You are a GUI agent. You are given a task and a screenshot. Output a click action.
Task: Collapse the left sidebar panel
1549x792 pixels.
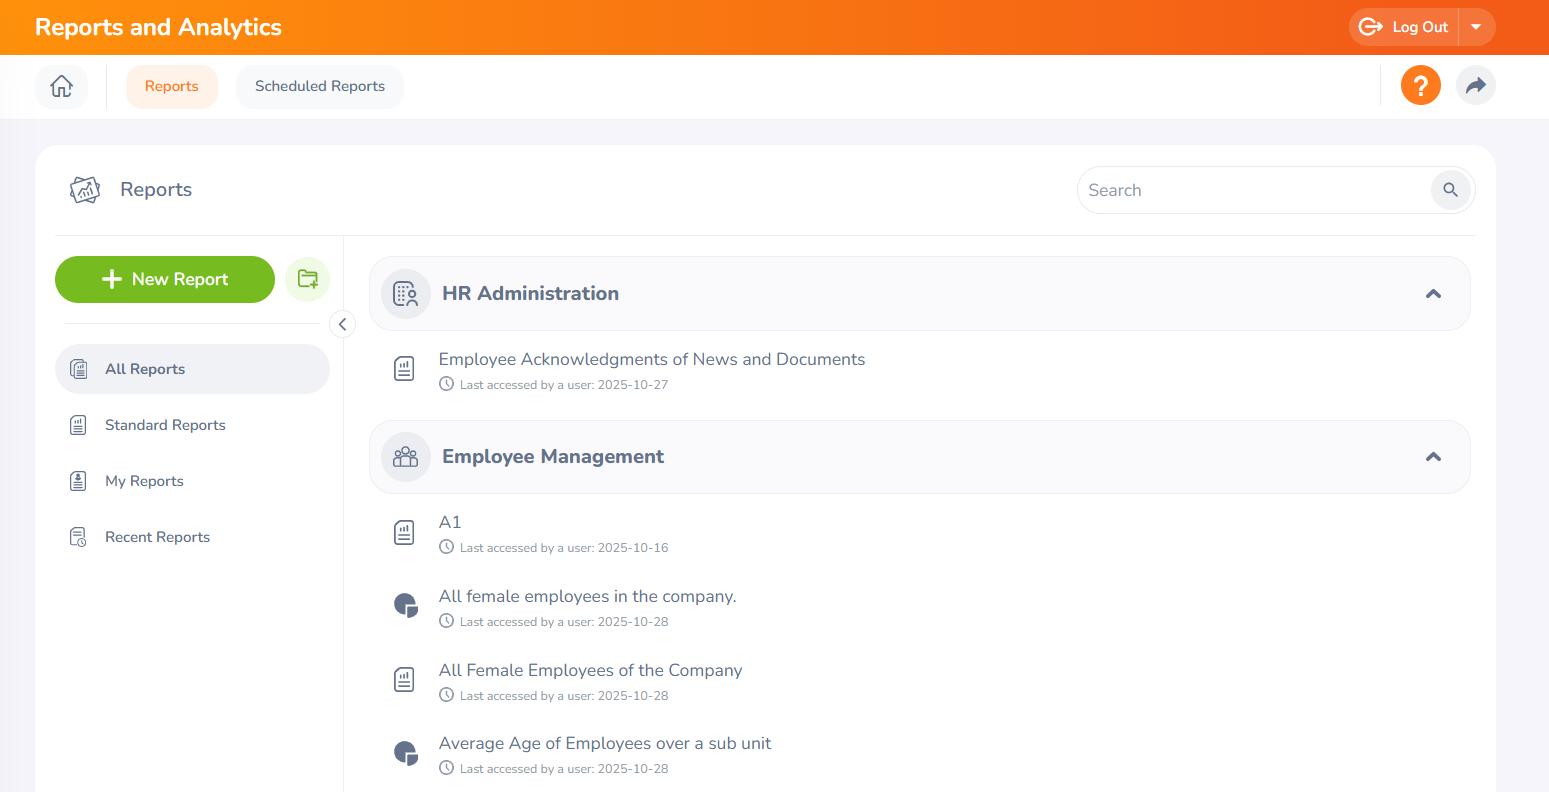click(342, 324)
